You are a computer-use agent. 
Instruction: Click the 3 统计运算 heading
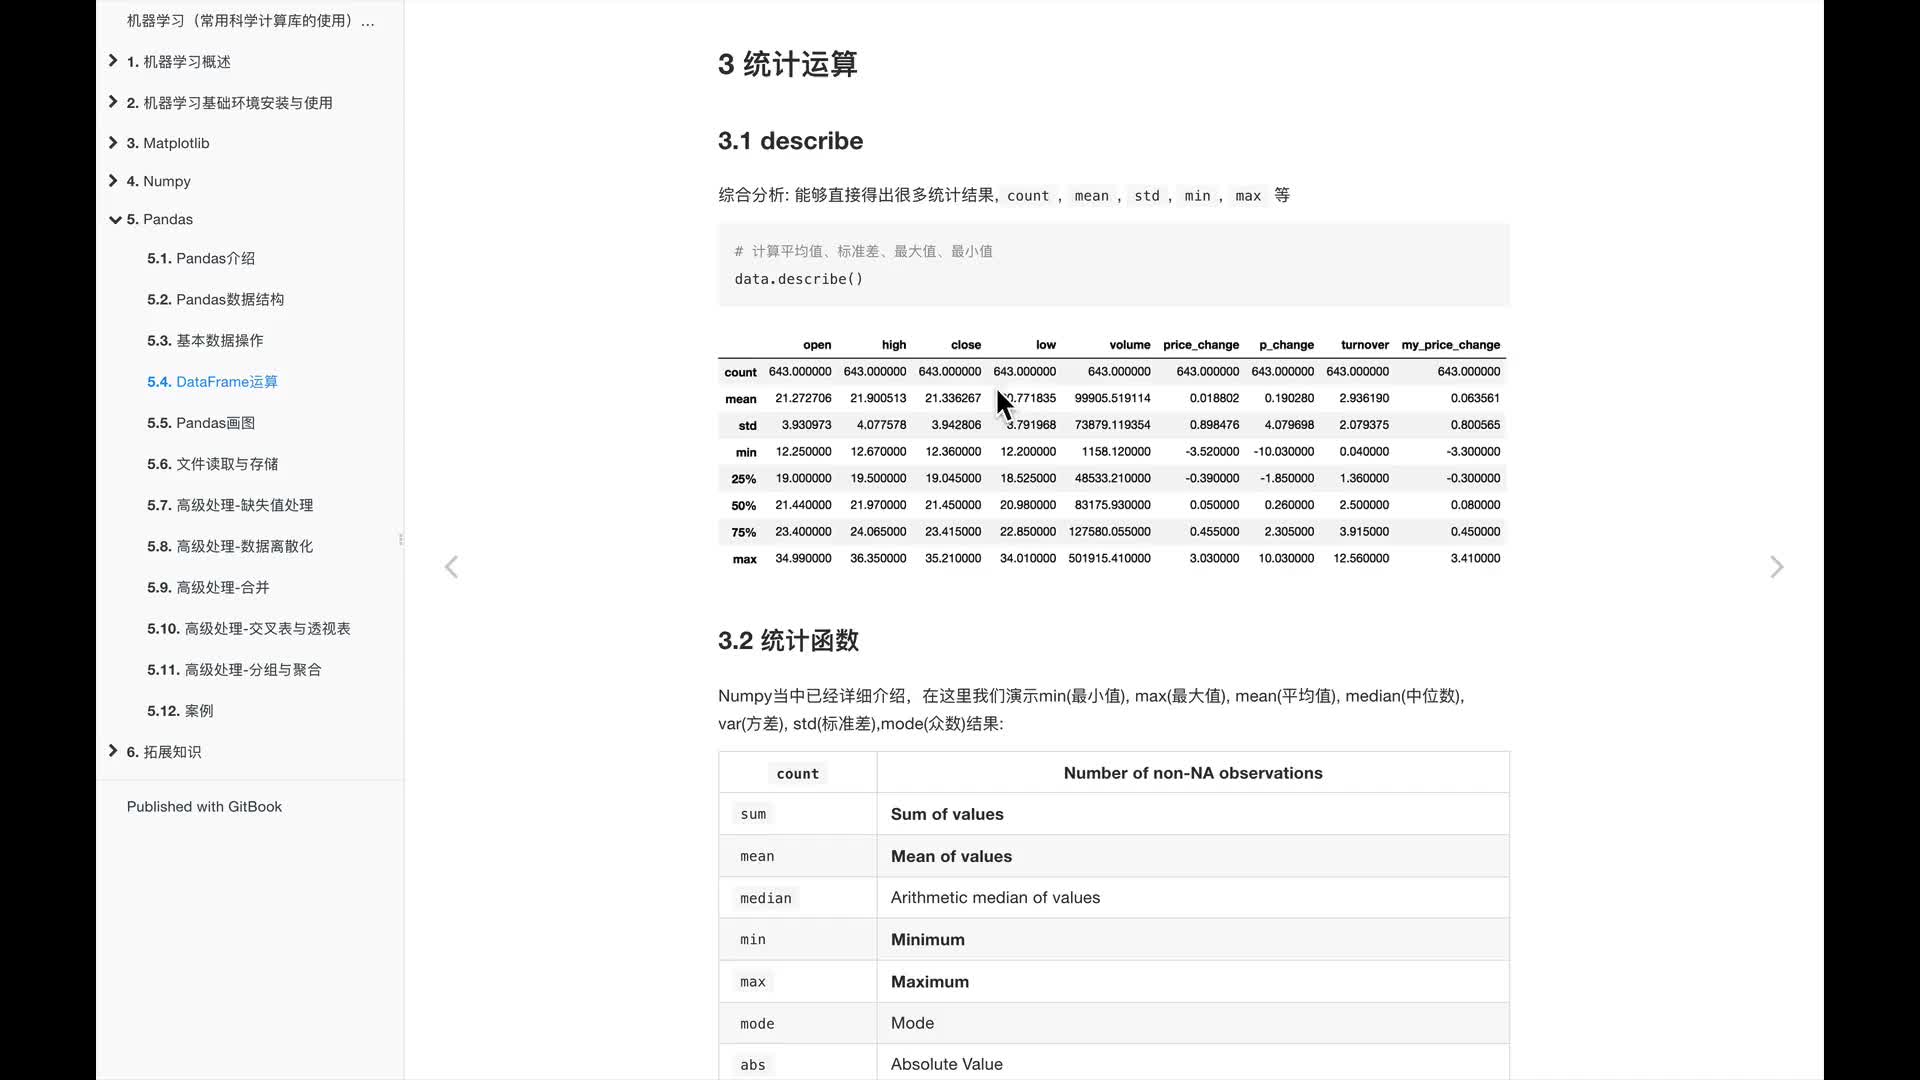tap(787, 65)
